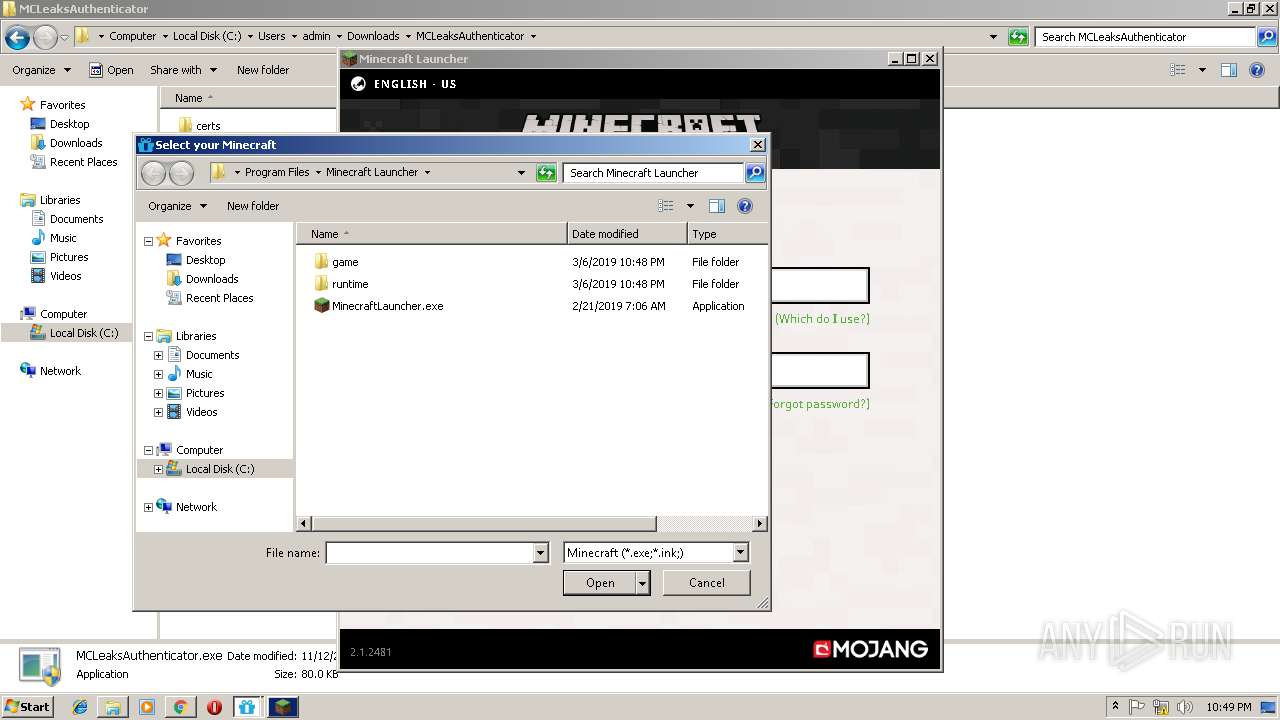Change view using the dialog views icon

click(666, 206)
